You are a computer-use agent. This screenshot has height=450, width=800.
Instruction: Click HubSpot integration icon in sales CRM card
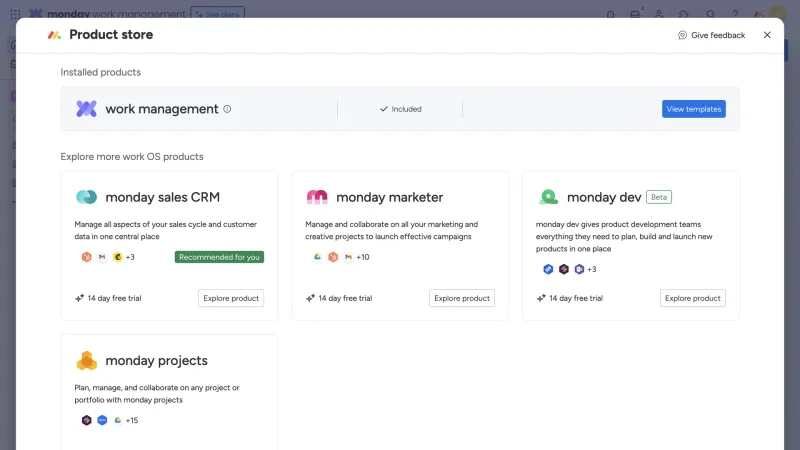(x=86, y=257)
